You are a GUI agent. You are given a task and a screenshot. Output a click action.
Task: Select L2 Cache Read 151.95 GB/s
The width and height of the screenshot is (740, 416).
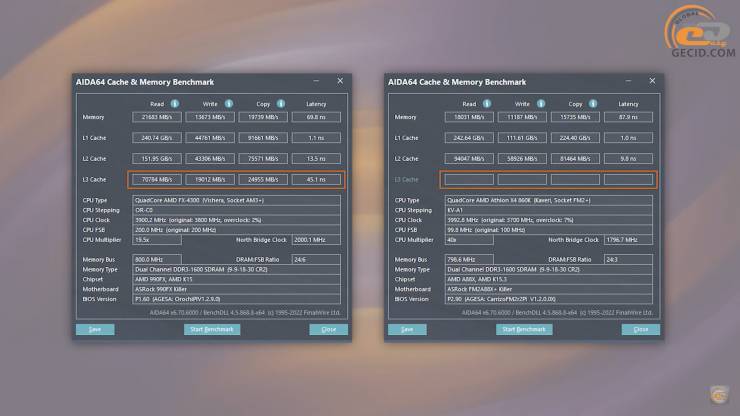(x=157, y=159)
